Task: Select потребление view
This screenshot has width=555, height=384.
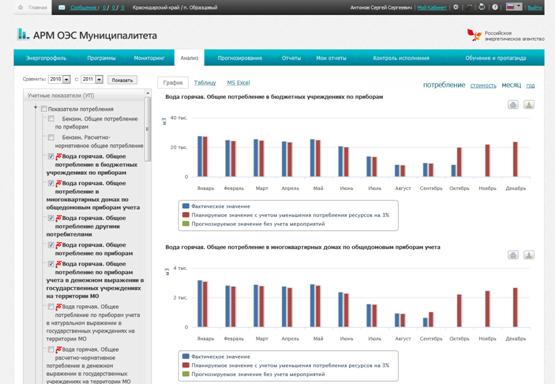Action: point(444,85)
